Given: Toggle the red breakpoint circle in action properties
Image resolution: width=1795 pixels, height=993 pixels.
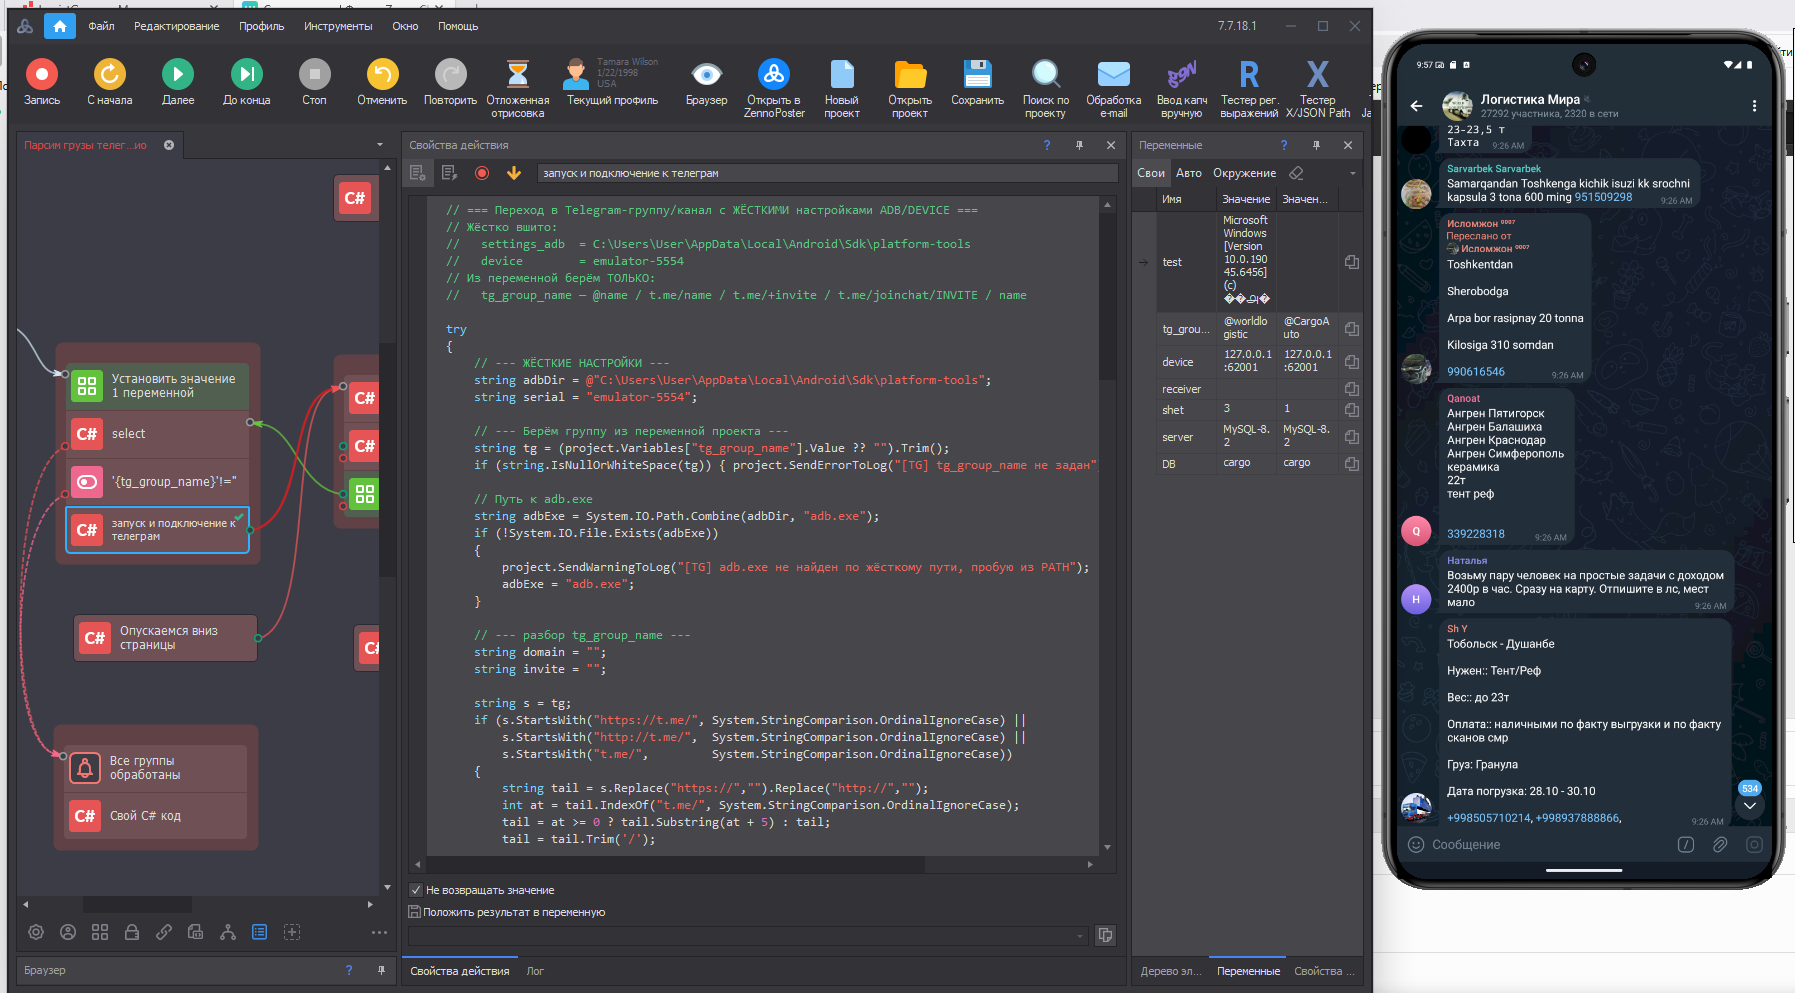Looking at the screenshot, I should pos(482,173).
